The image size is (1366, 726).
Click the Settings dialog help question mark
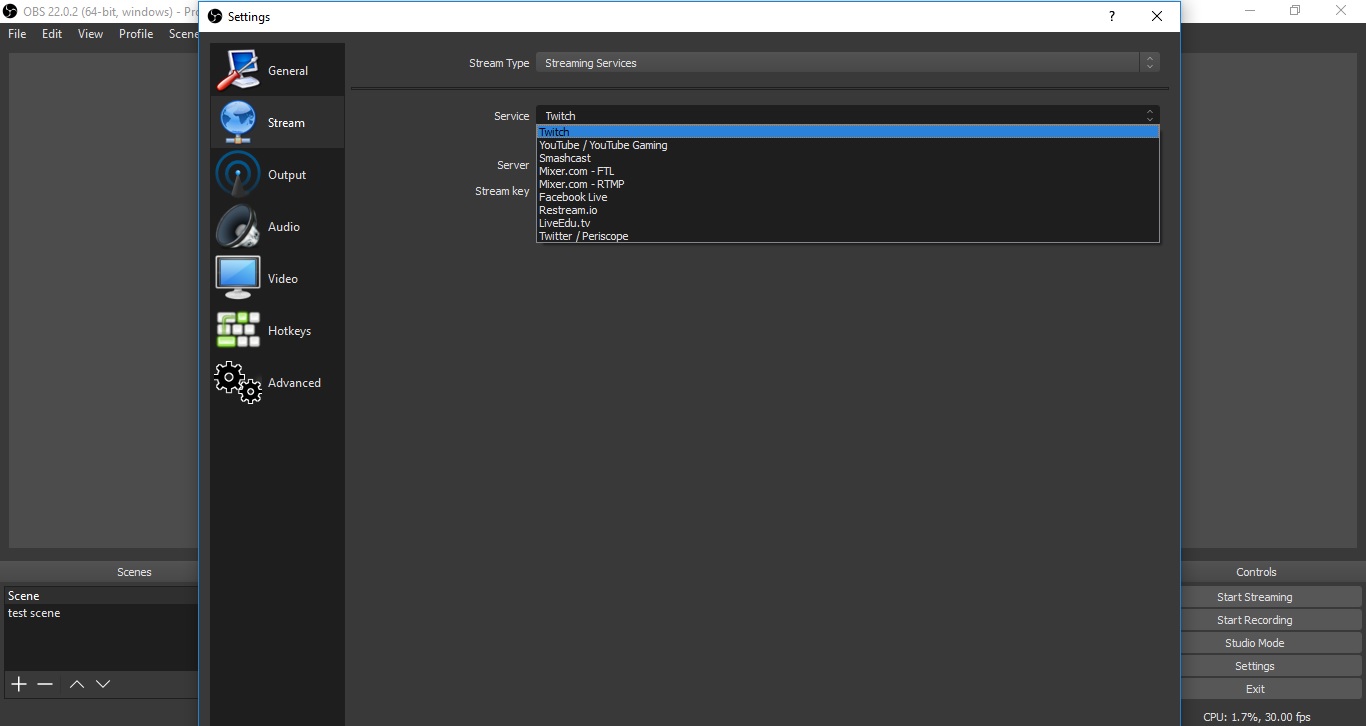pyautogui.click(x=1112, y=16)
